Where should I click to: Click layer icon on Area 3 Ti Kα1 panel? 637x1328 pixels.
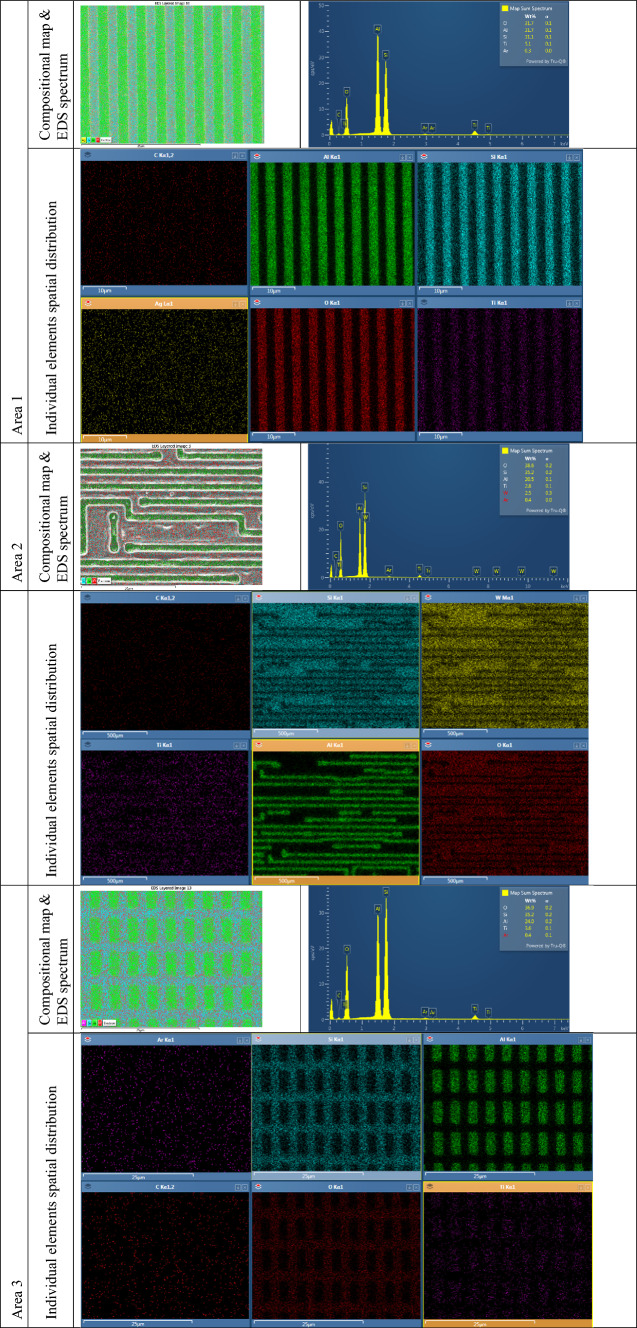coord(430,1186)
